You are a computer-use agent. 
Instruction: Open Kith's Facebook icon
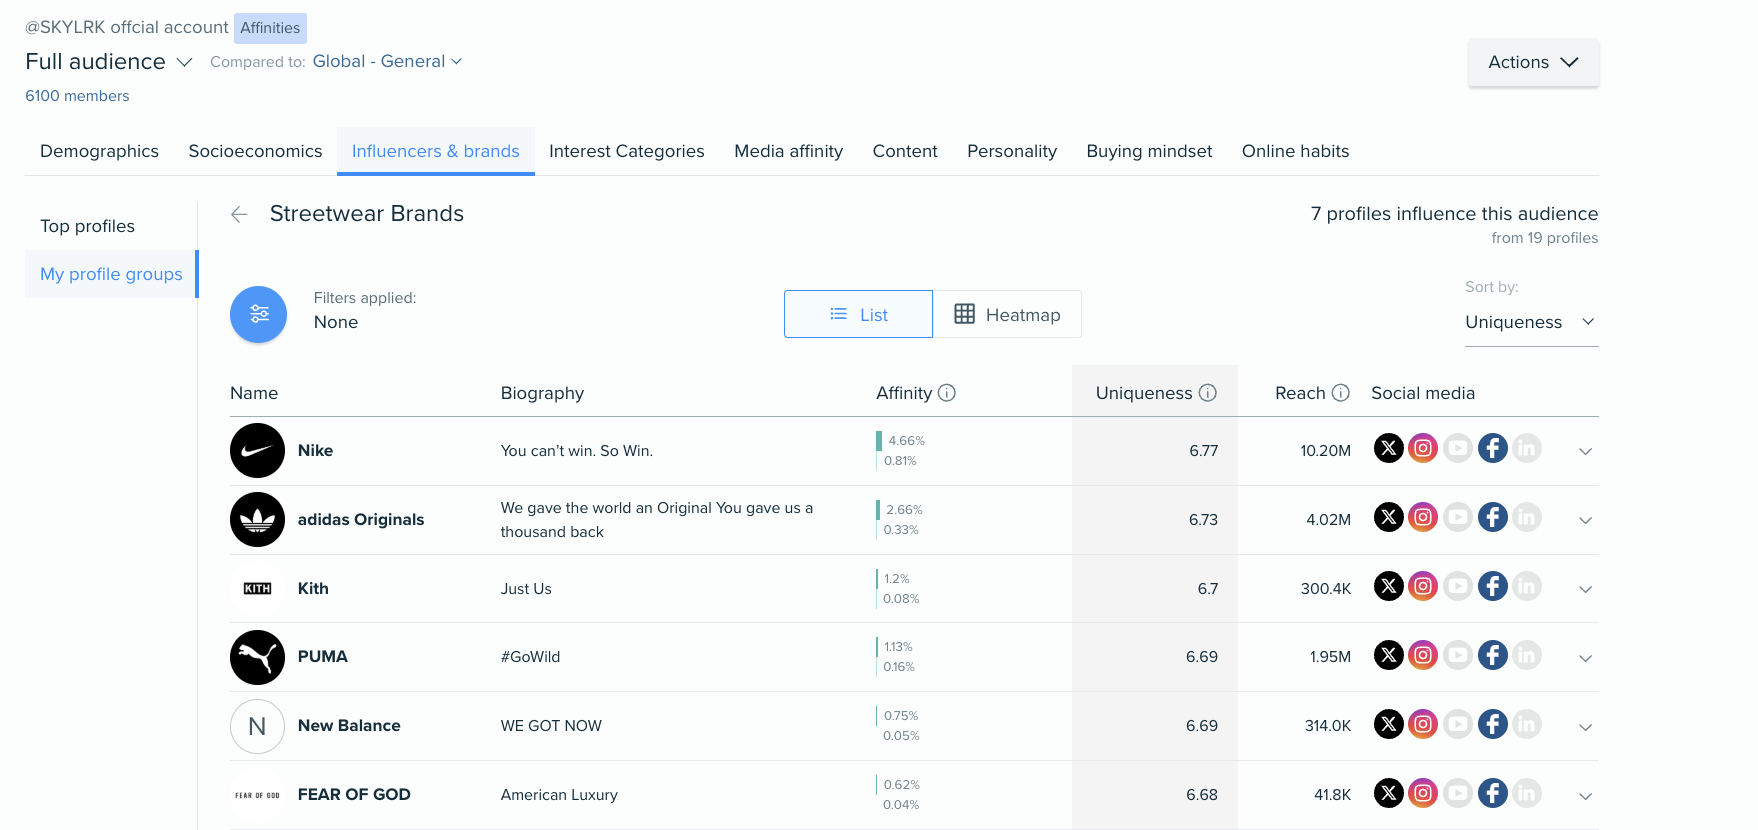(x=1493, y=586)
